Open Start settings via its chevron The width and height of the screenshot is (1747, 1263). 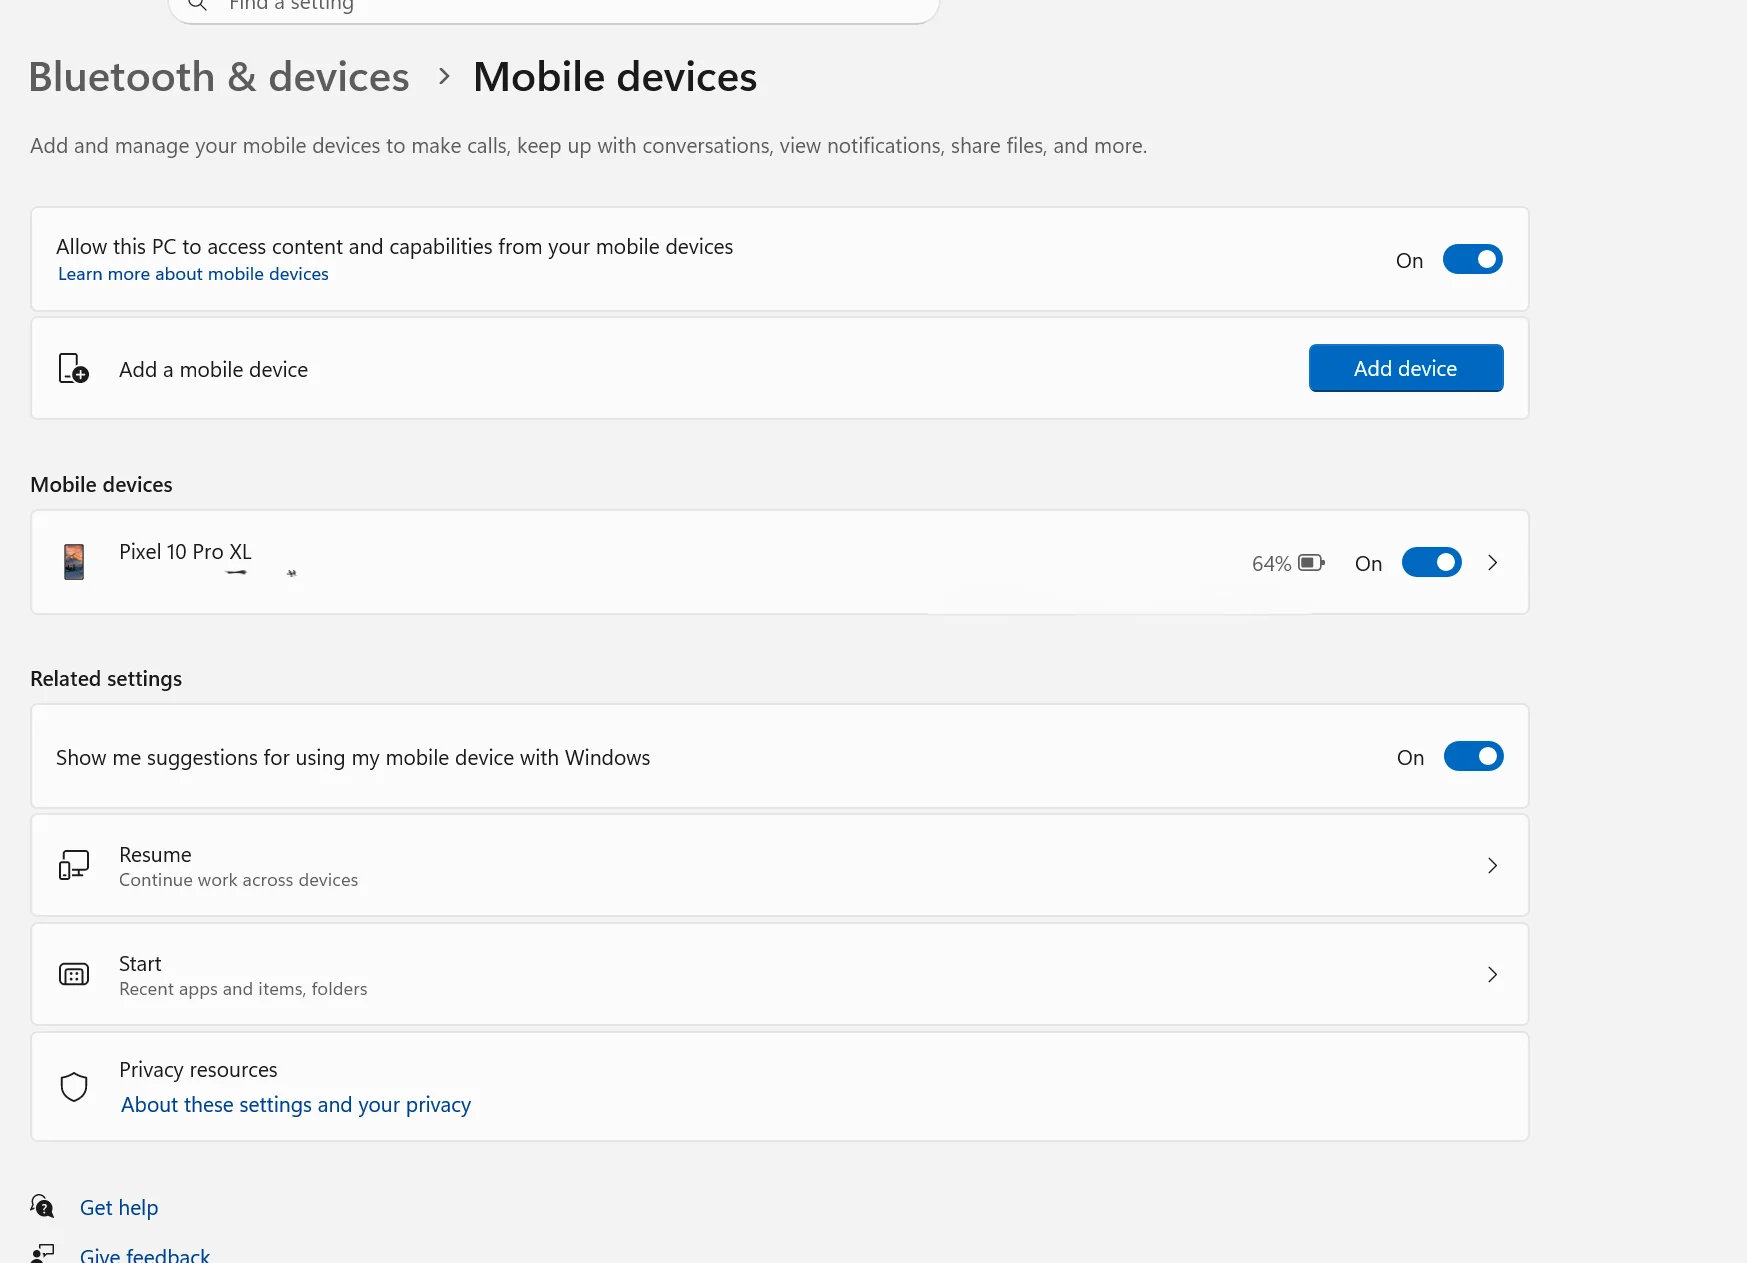[x=1492, y=974]
